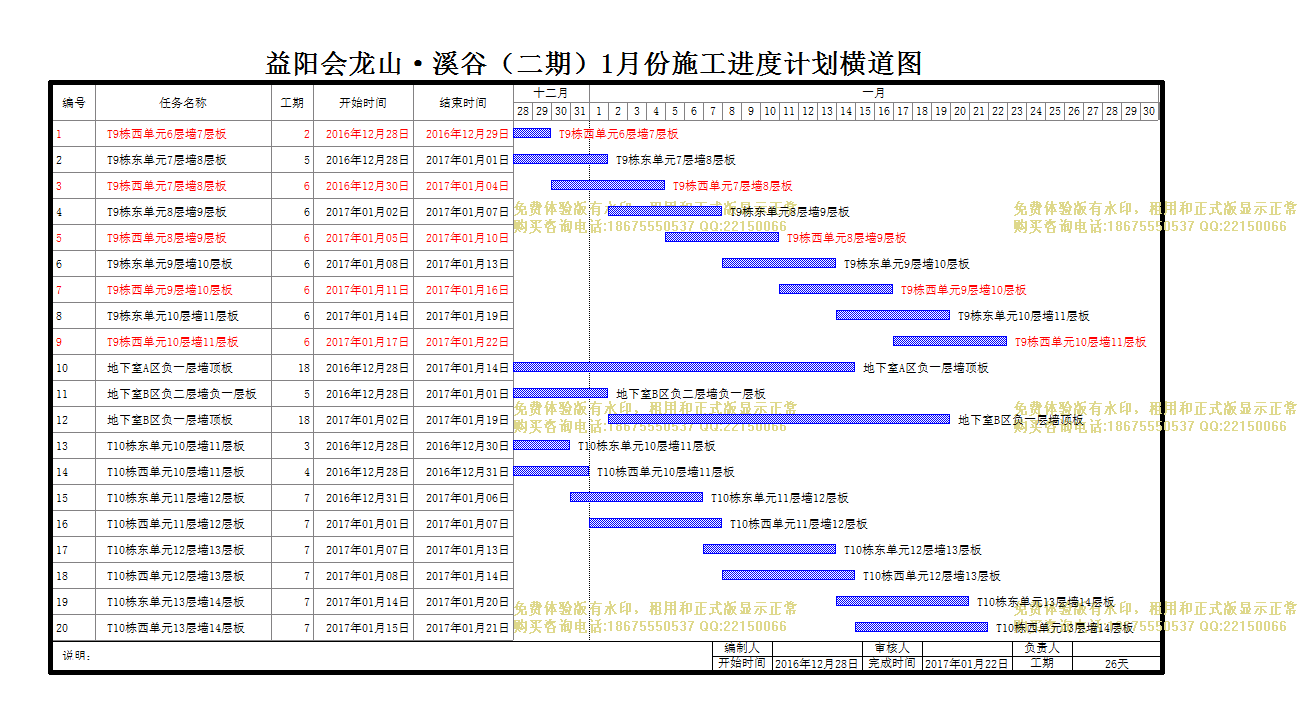This screenshot has height=721, width=1297.
Task: Click the Gantt bar of task 8 T9栋东单元10层墙11层板
Action: click(x=893, y=315)
